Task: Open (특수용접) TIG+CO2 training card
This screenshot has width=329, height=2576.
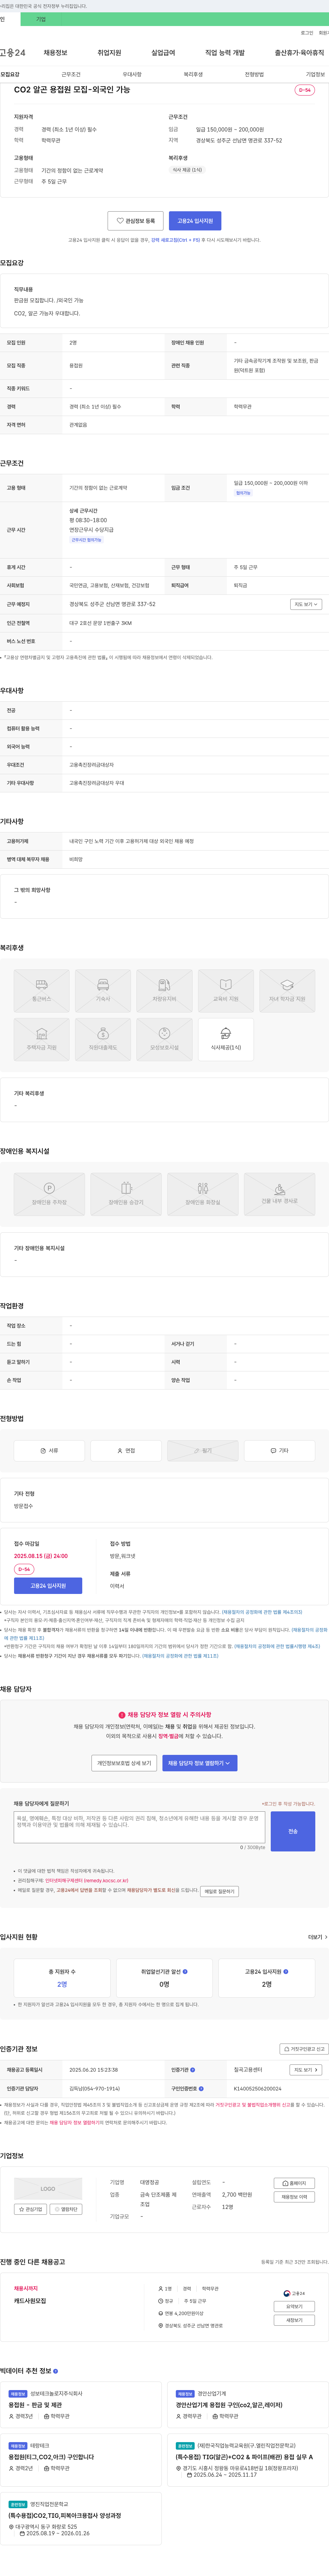Action: click(244, 2456)
